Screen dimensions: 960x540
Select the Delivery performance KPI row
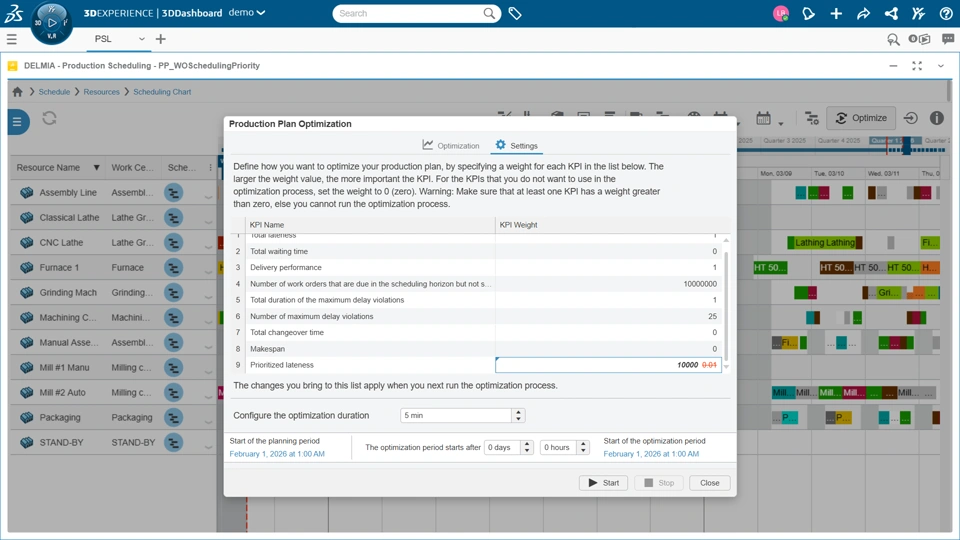[477, 268]
